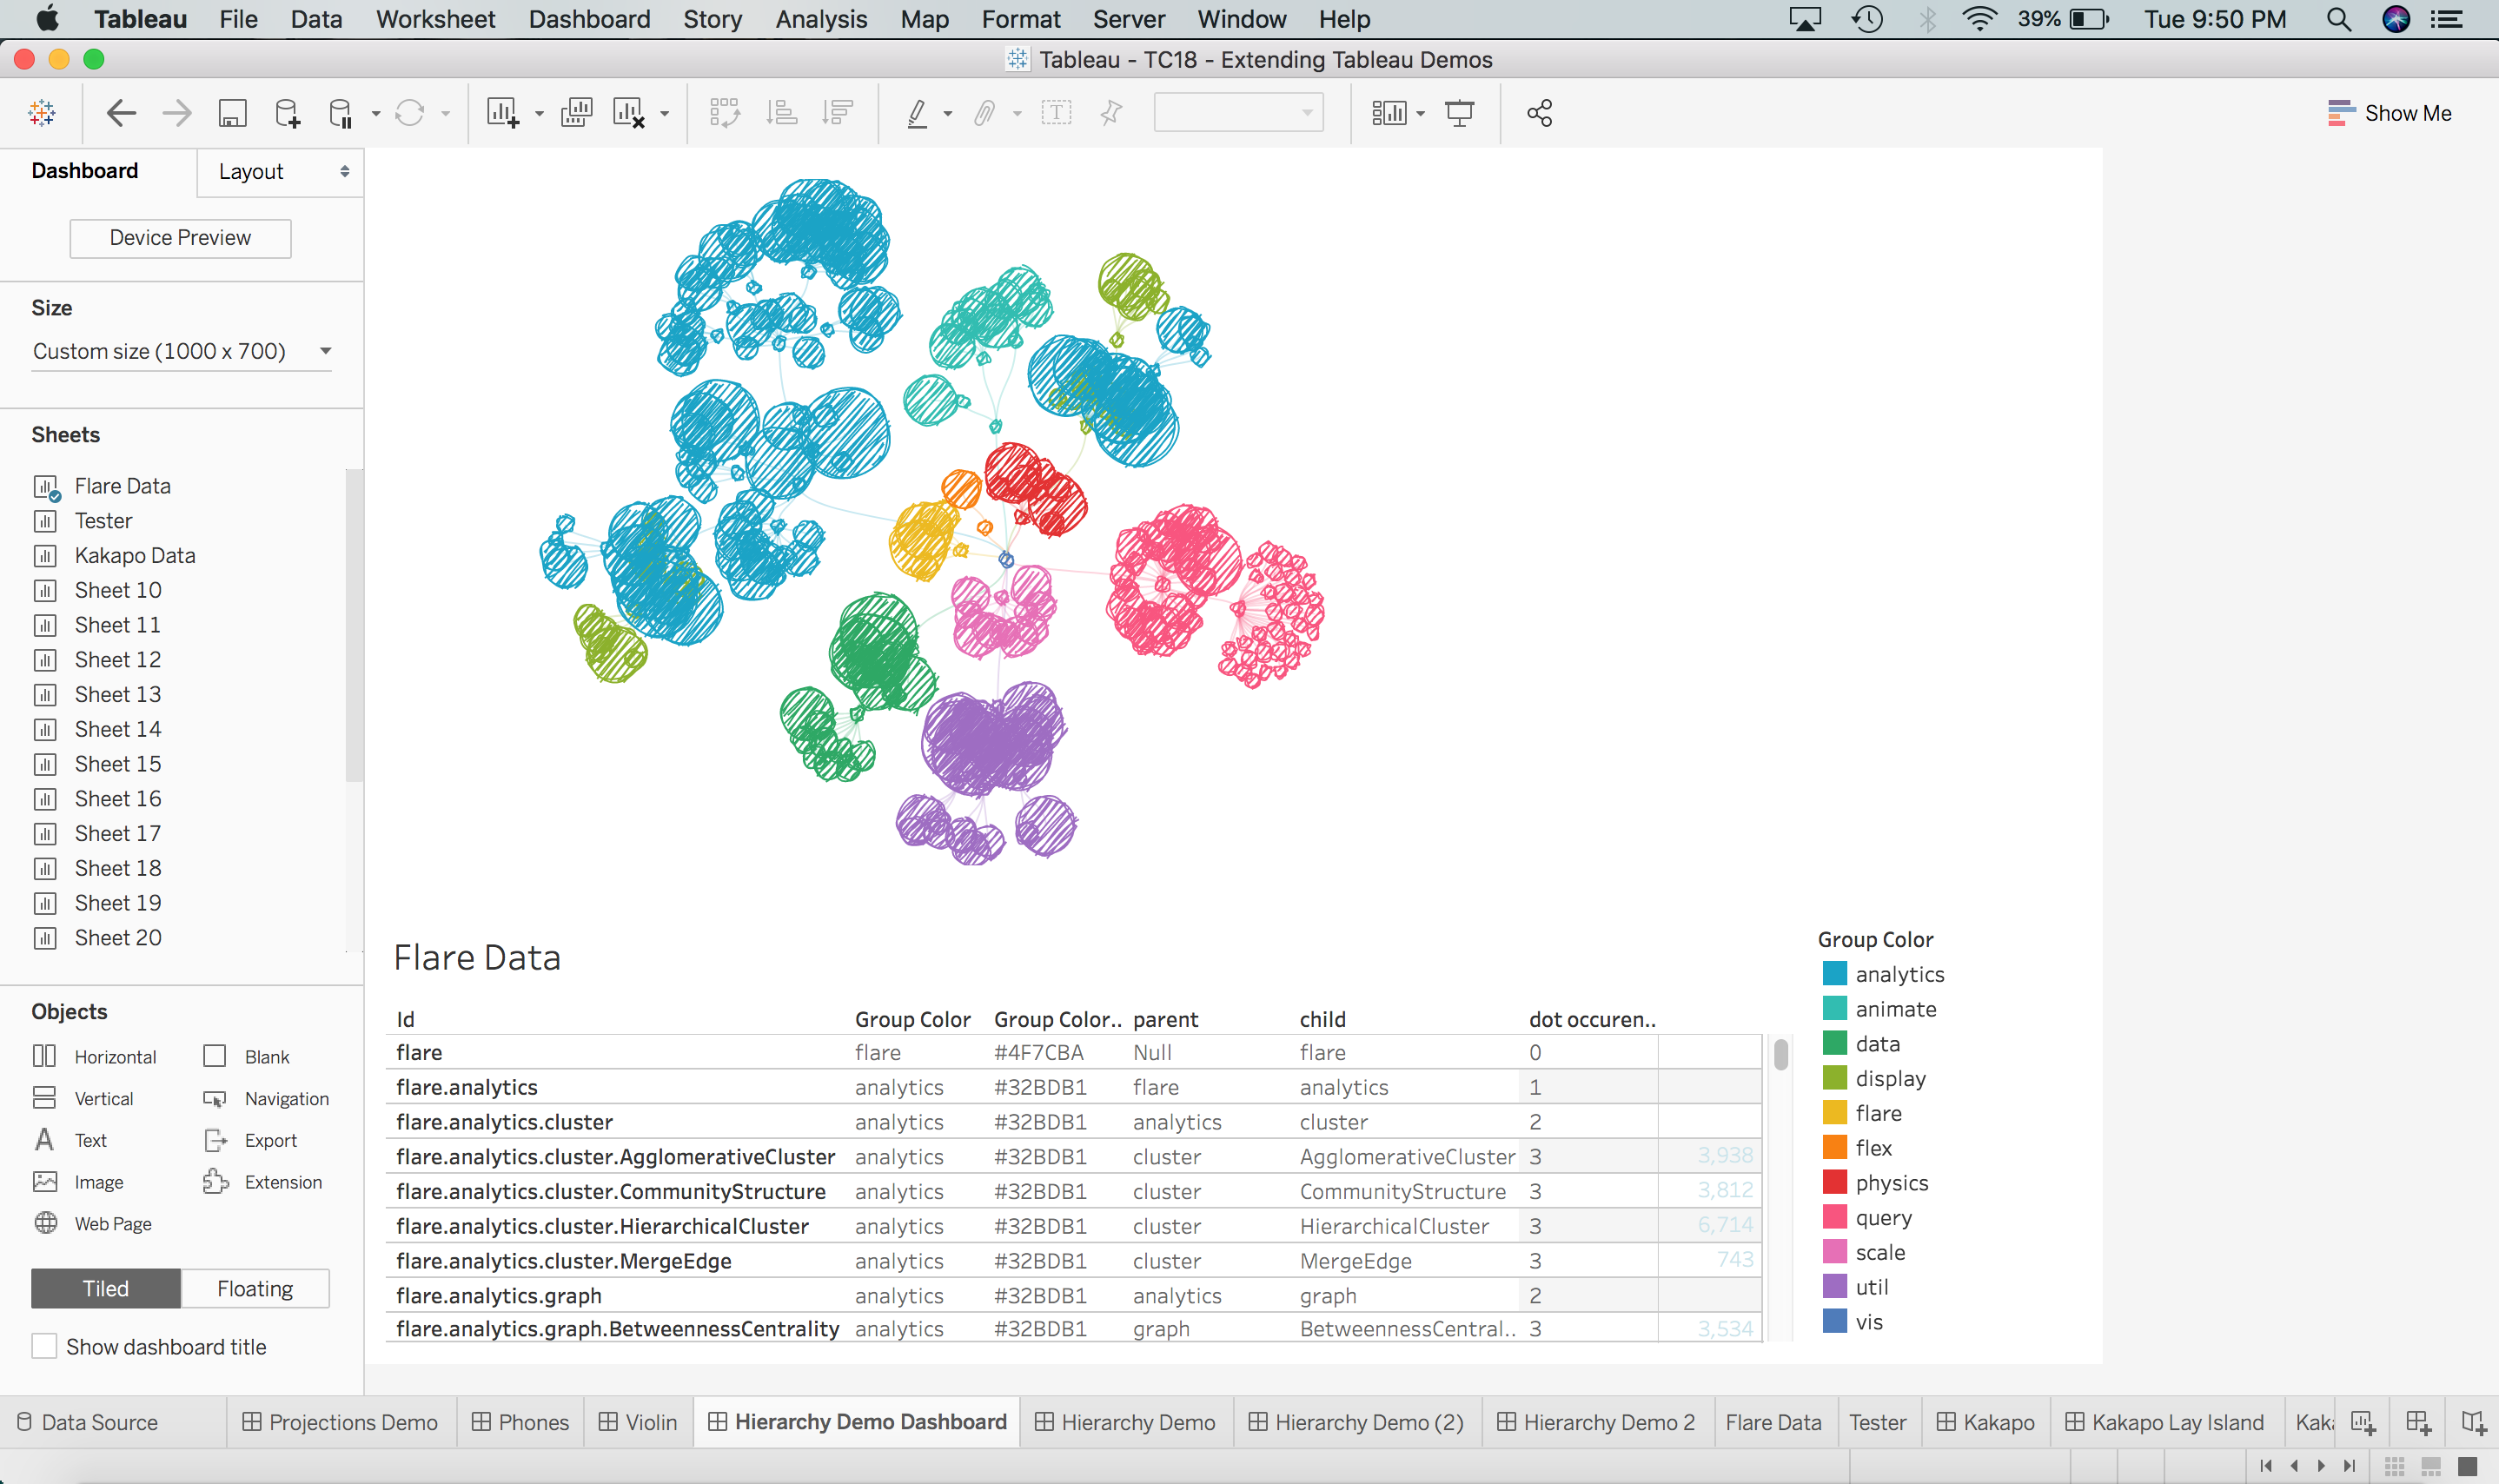
Task: Open the Layout pane selector
Action: click(281, 172)
